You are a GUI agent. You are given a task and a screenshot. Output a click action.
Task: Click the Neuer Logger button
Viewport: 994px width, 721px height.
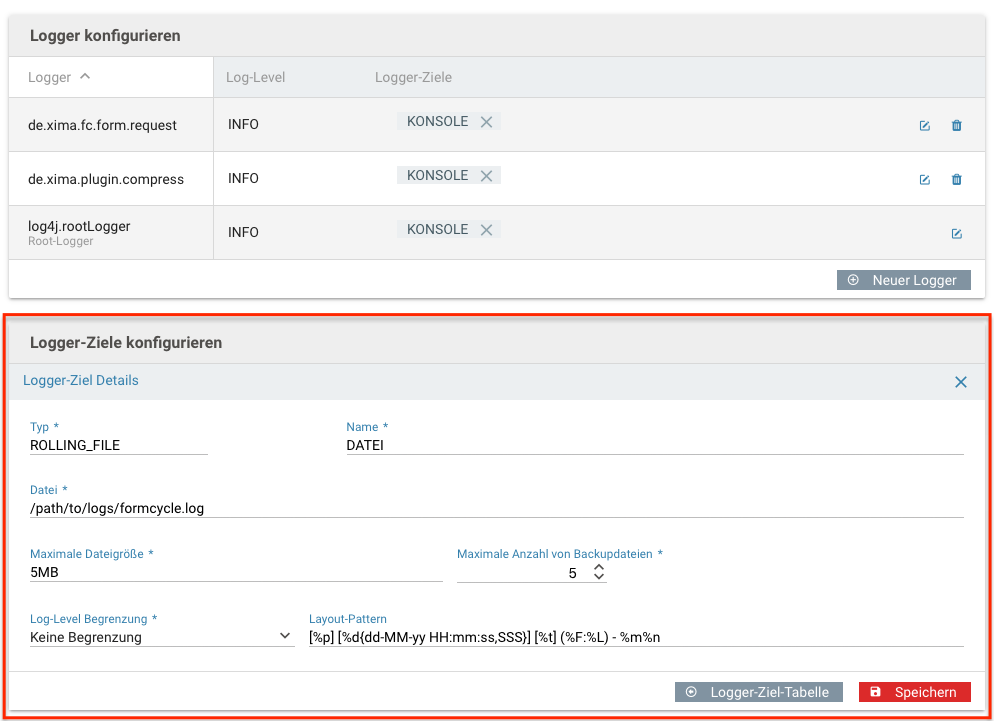[x=903, y=280]
